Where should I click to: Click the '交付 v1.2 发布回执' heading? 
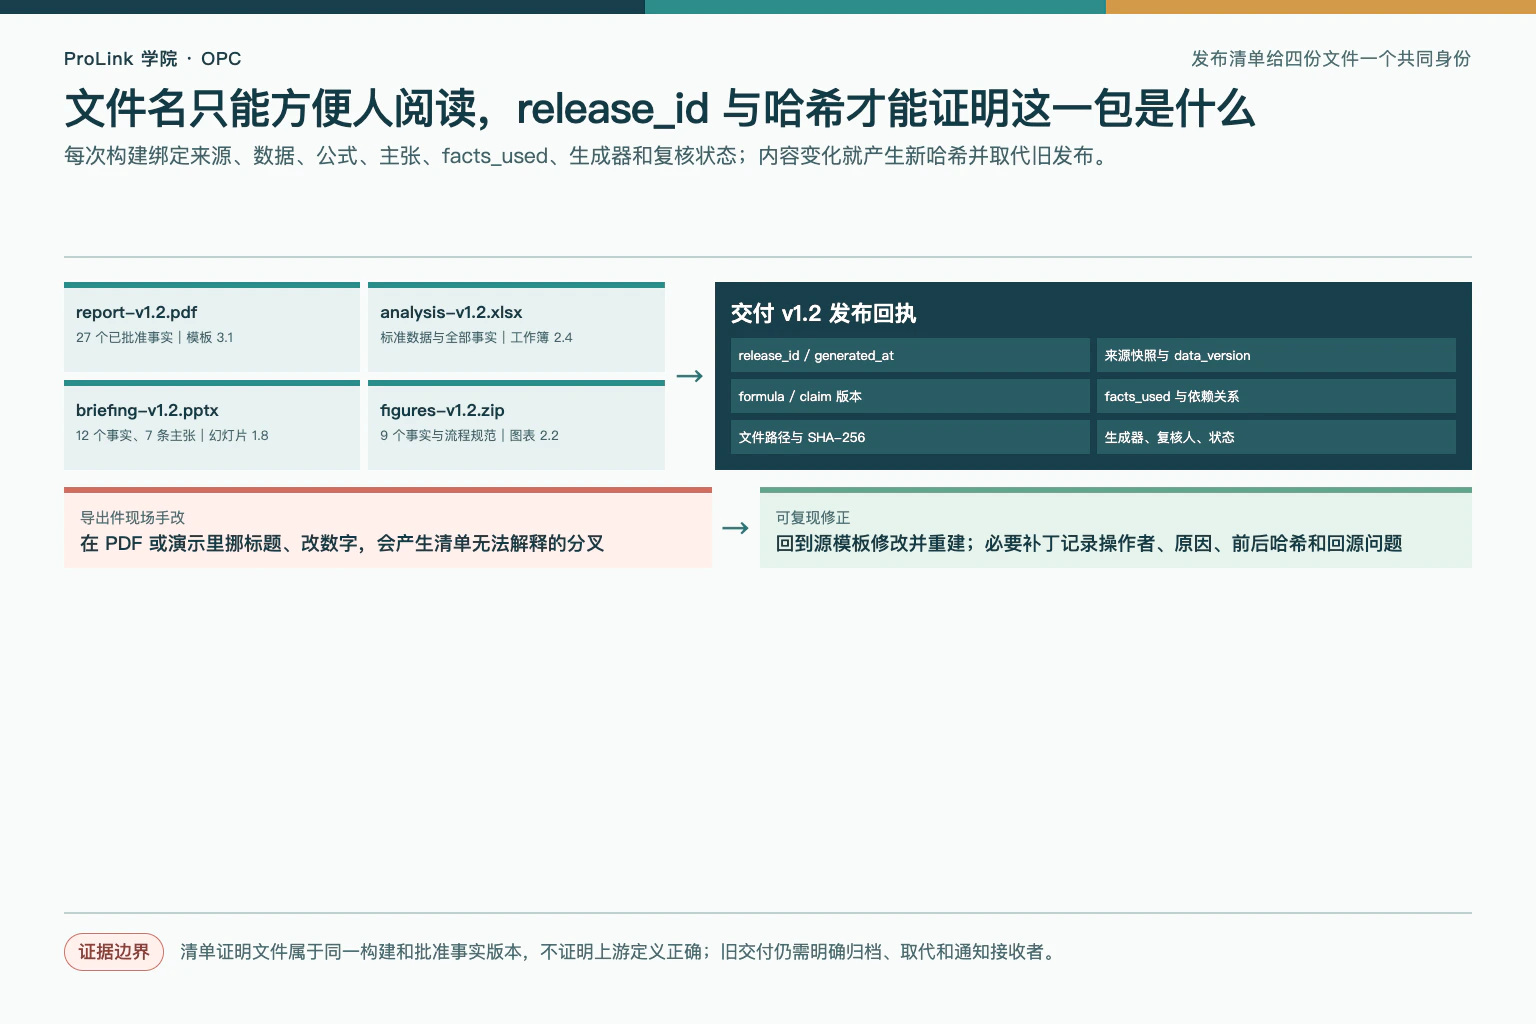click(823, 313)
